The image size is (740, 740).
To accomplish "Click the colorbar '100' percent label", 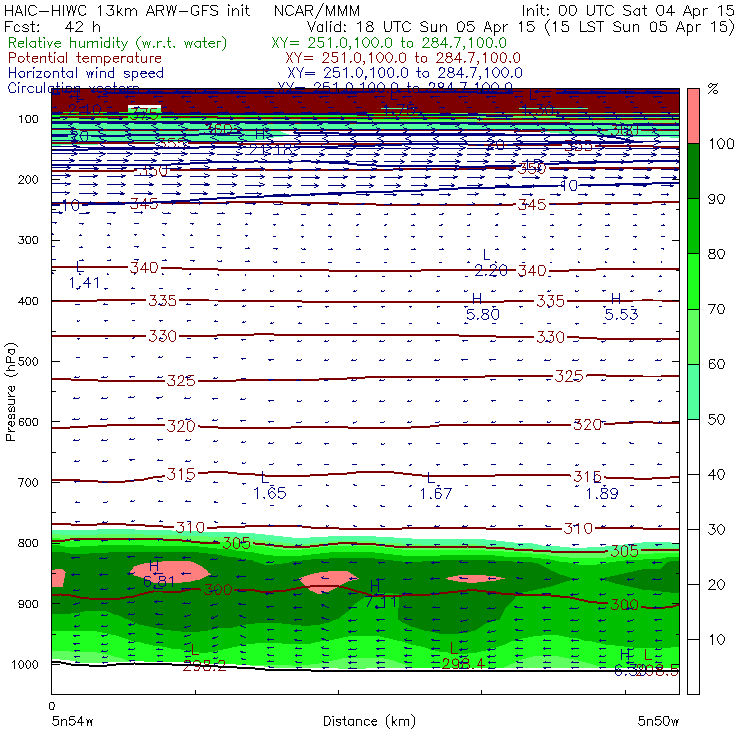I will coord(722,144).
